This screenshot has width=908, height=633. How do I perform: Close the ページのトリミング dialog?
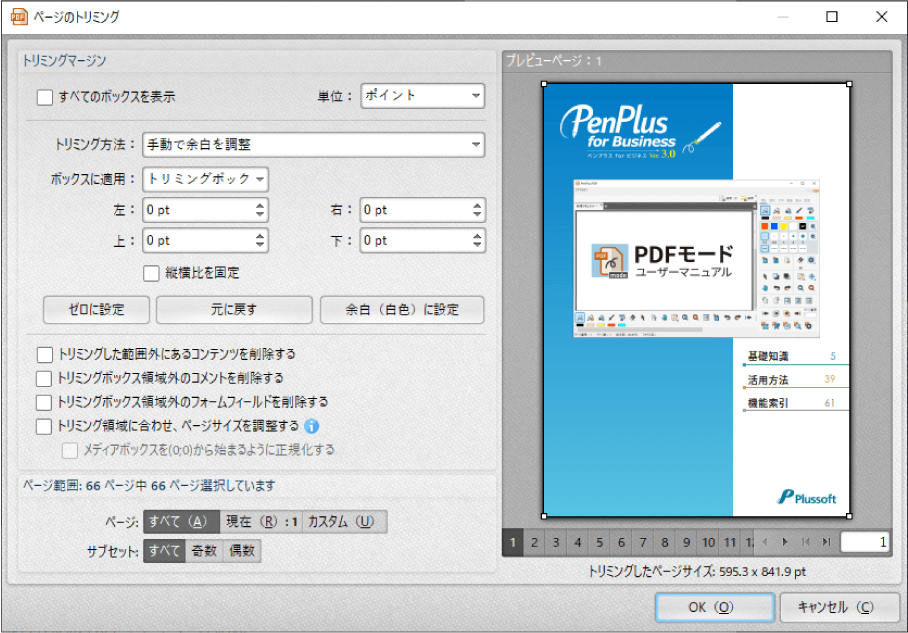pos(881,17)
